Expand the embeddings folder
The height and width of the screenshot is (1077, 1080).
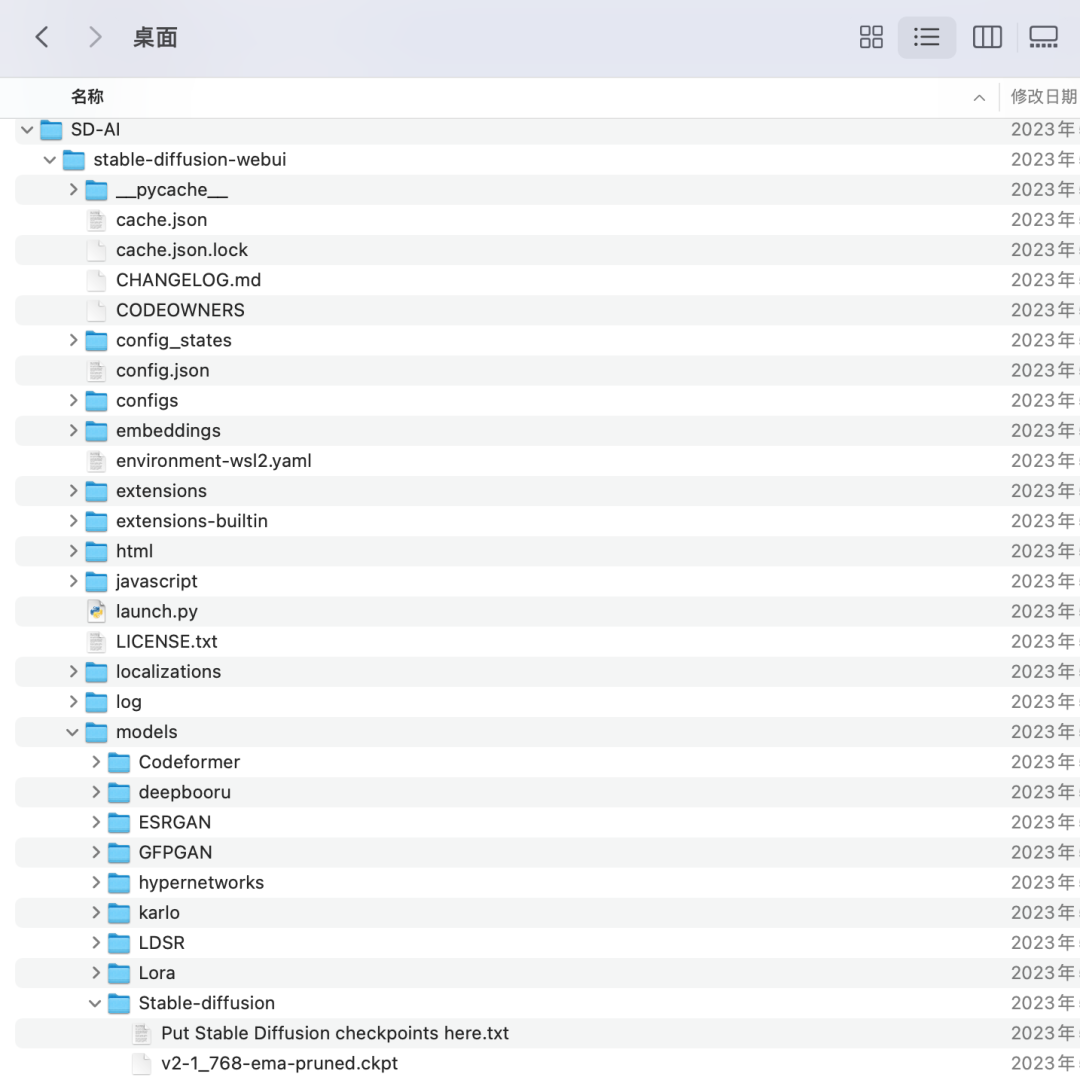(73, 431)
